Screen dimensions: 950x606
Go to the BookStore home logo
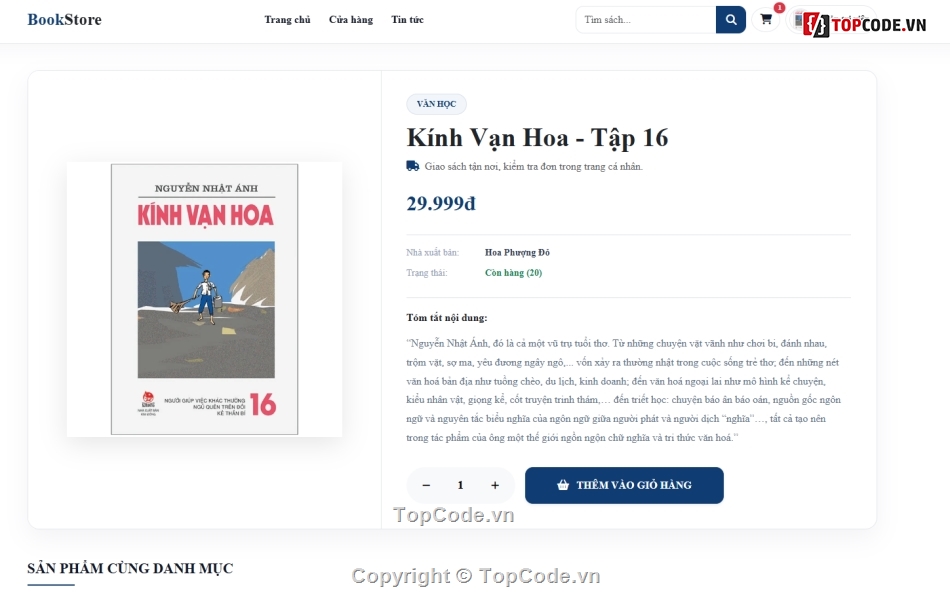[x=65, y=19]
